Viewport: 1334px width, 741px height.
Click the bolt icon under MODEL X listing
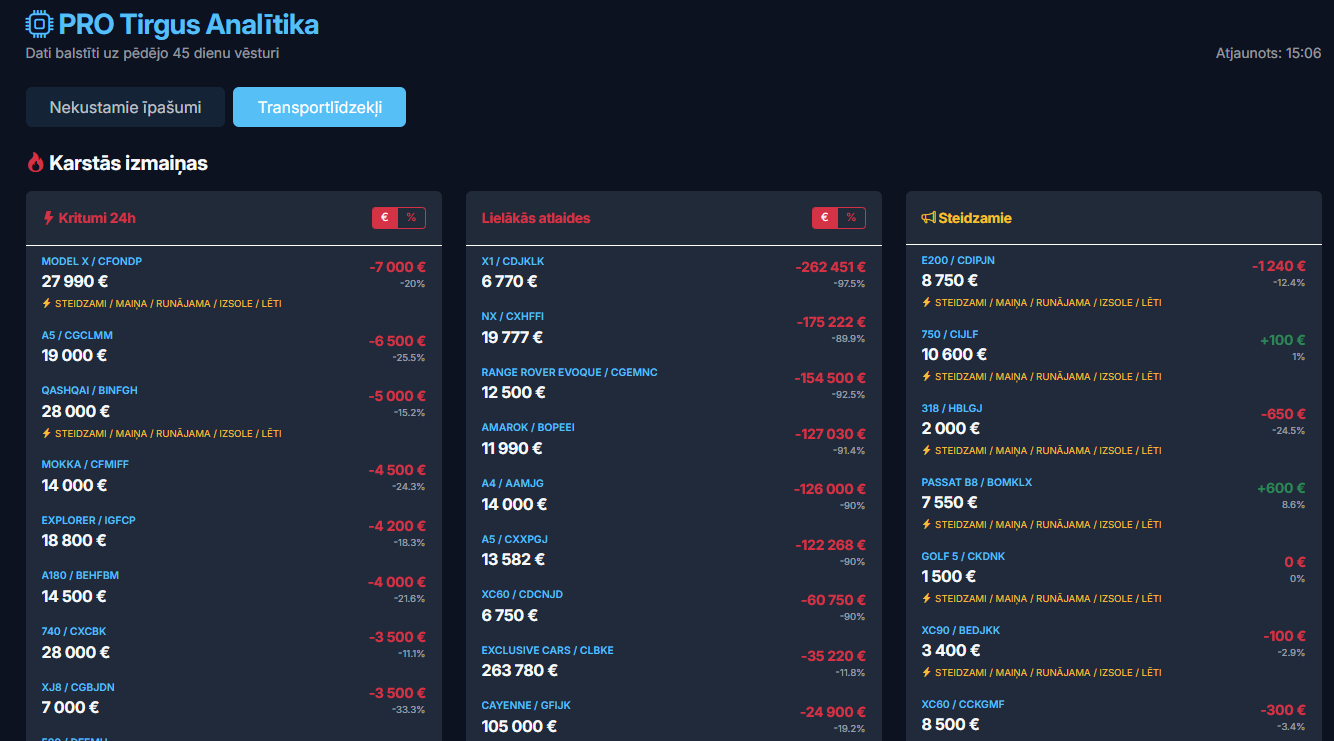click(46, 303)
